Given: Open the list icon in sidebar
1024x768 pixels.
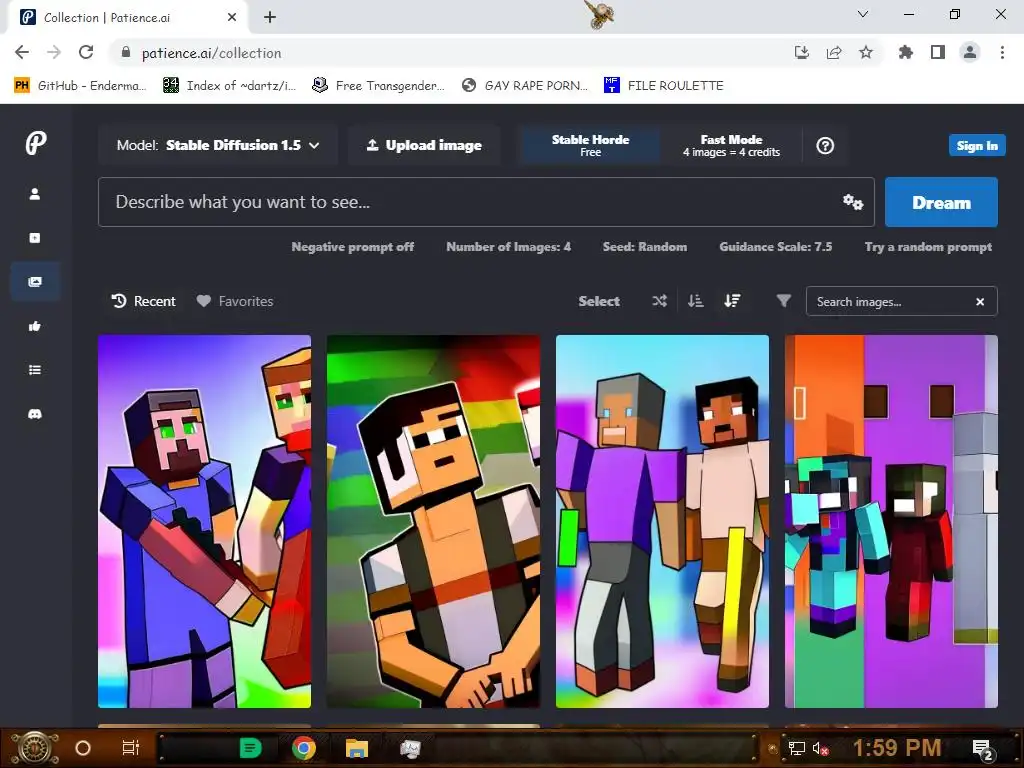Looking at the screenshot, I should point(35,370).
